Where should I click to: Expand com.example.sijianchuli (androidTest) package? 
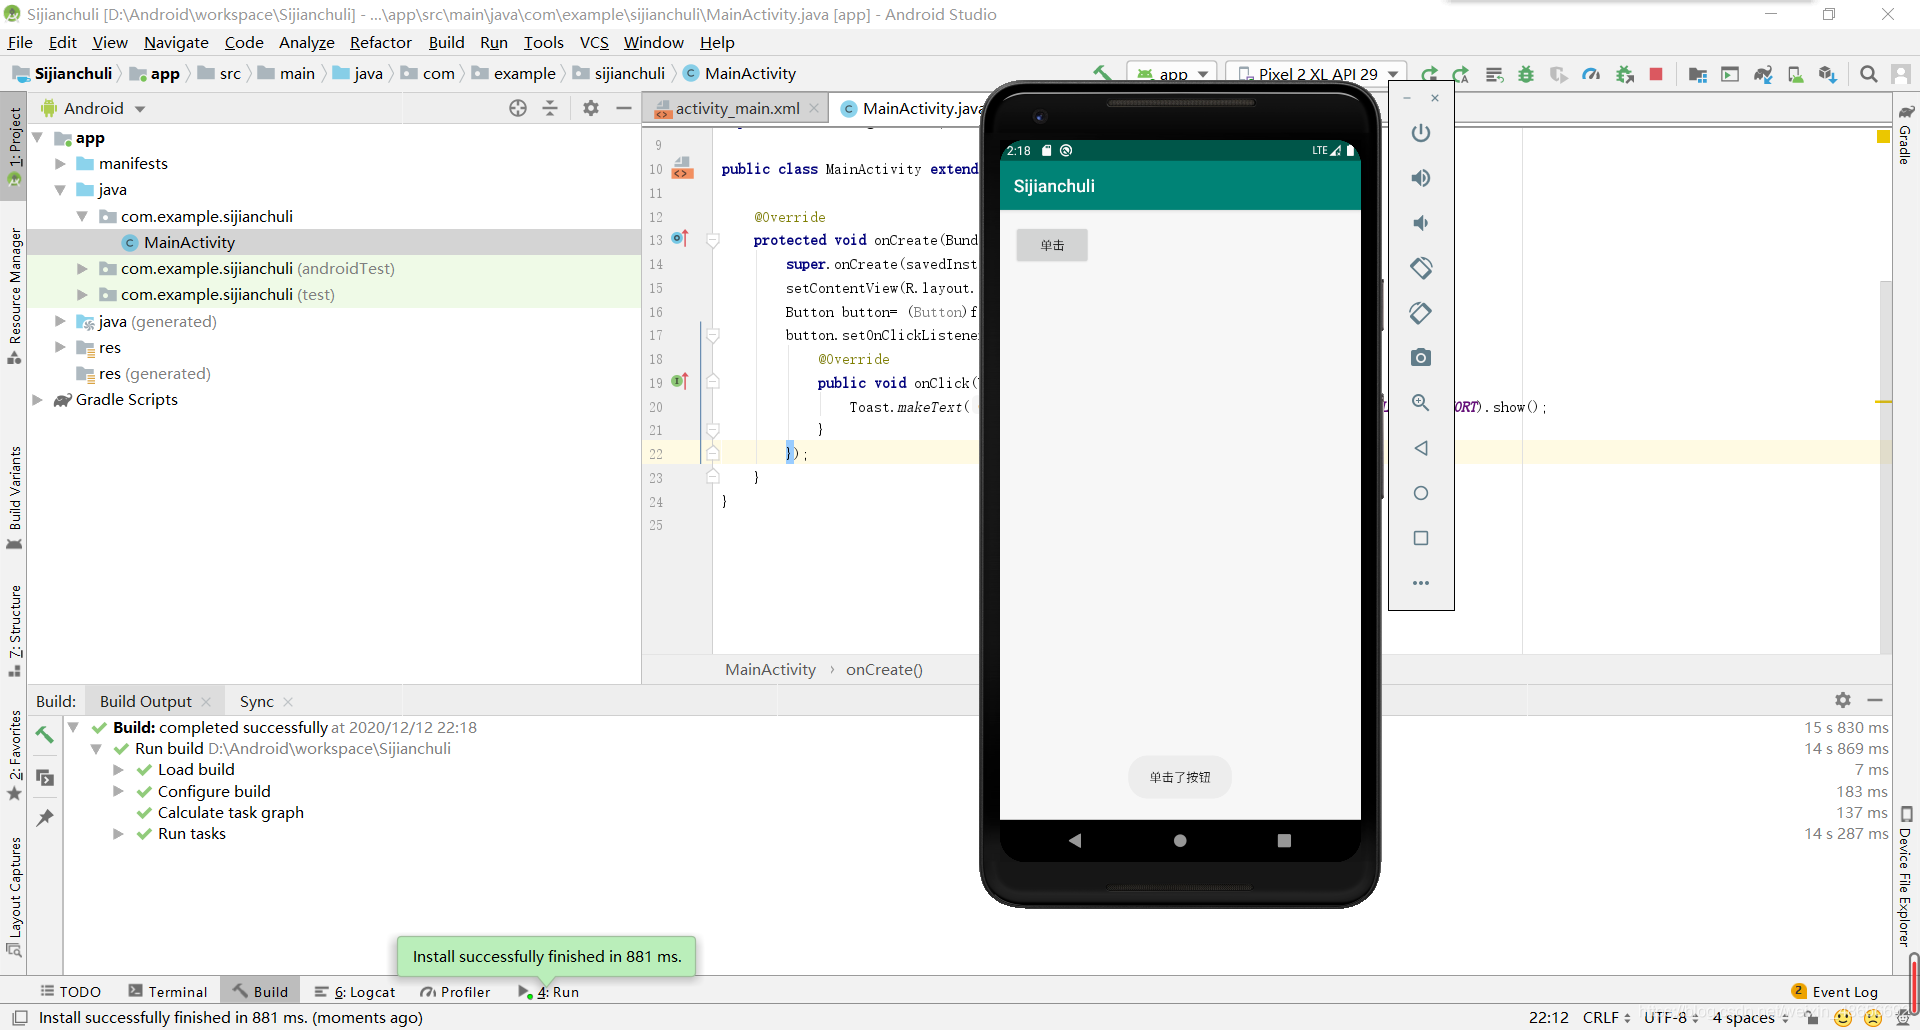(x=82, y=269)
